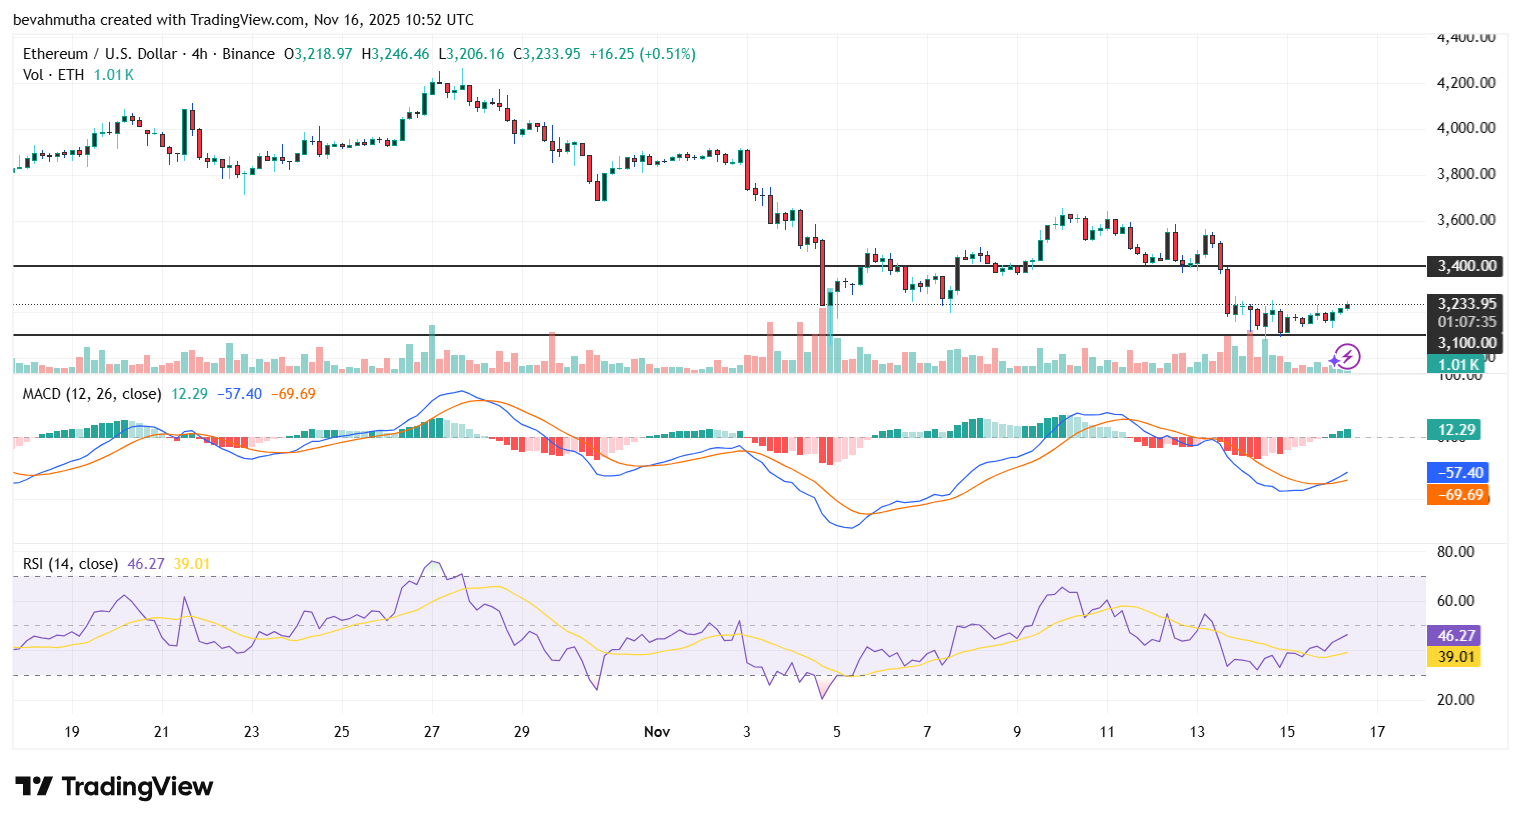Click Nov on the date axis
The height and width of the screenshot is (824, 1521).
pyautogui.click(x=657, y=732)
